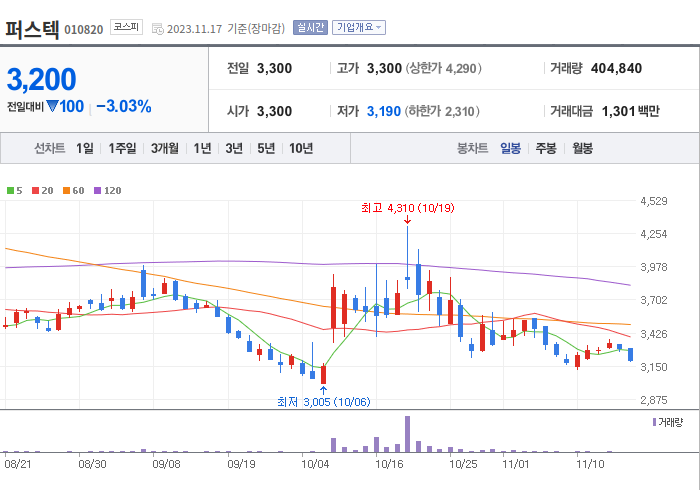Click the 하한가 2,310 text
Image resolution: width=700 pixels, height=490 pixels.
[442, 111]
